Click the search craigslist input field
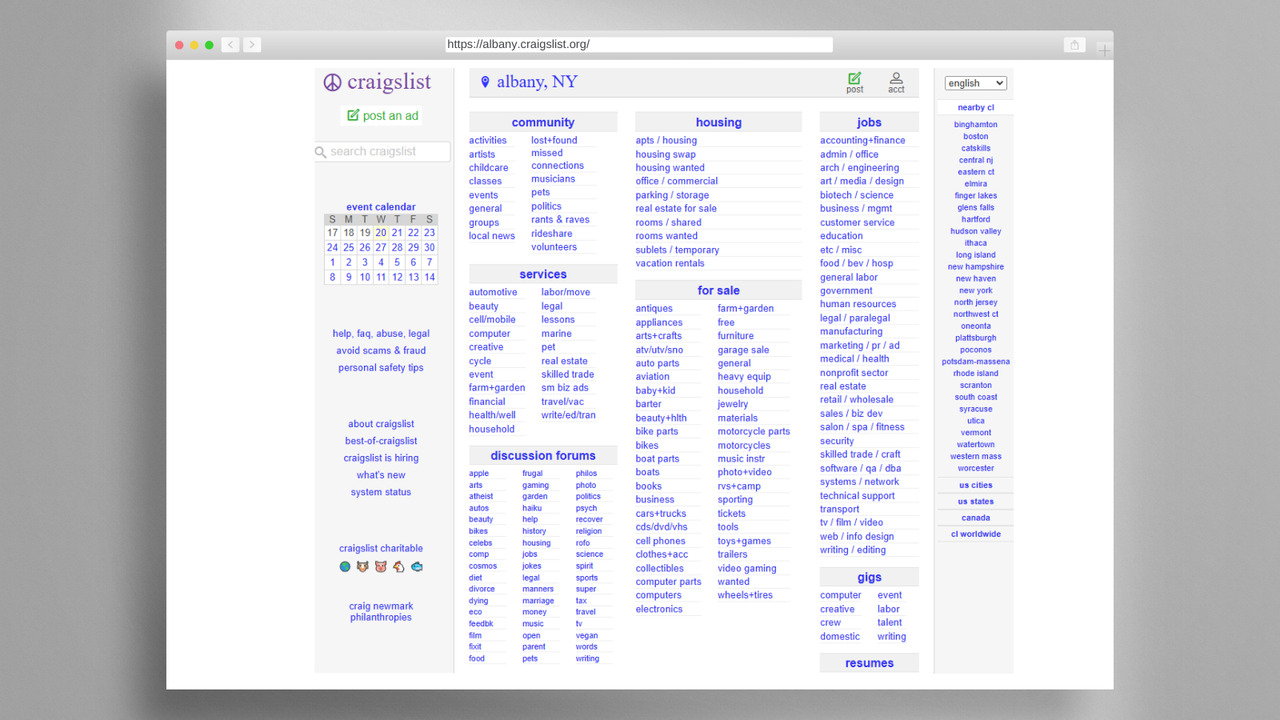 382,152
